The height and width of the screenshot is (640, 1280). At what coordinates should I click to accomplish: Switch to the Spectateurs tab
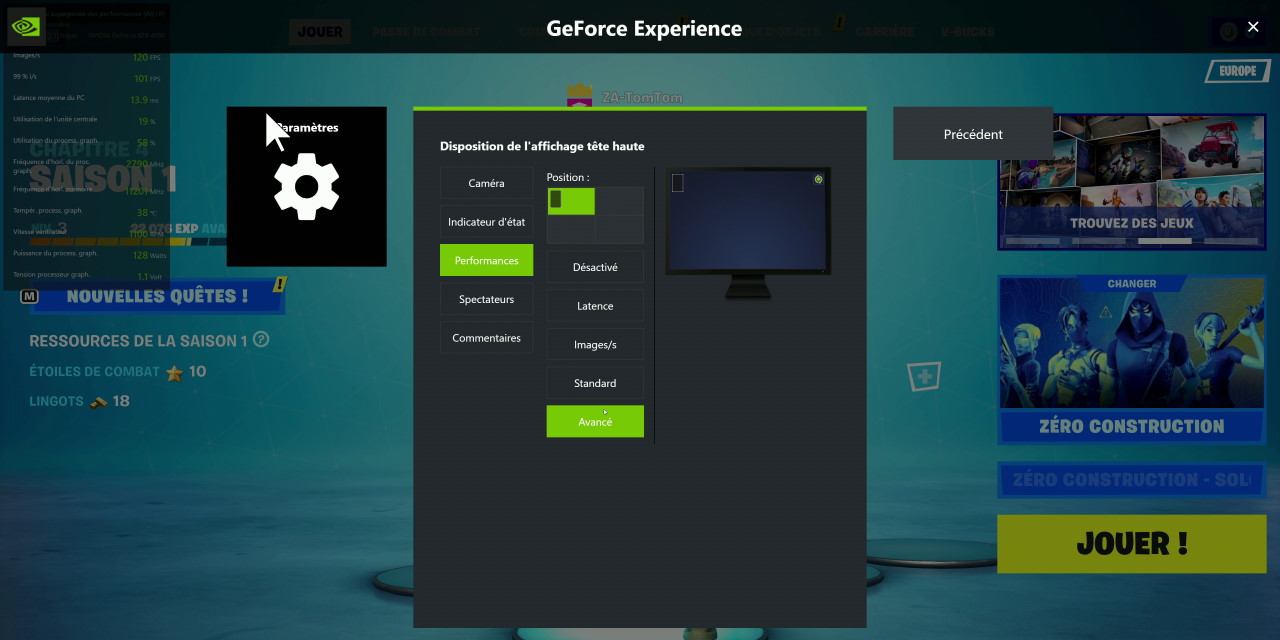click(486, 299)
